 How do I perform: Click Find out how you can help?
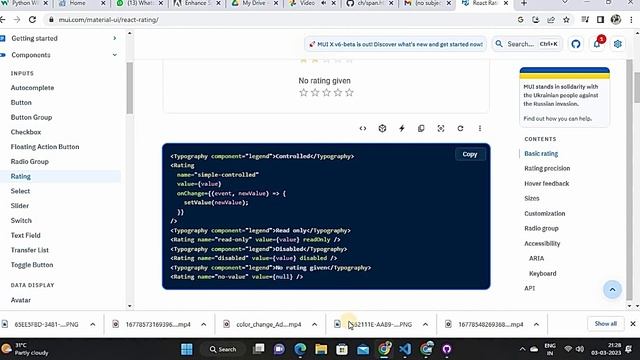coord(558,119)
